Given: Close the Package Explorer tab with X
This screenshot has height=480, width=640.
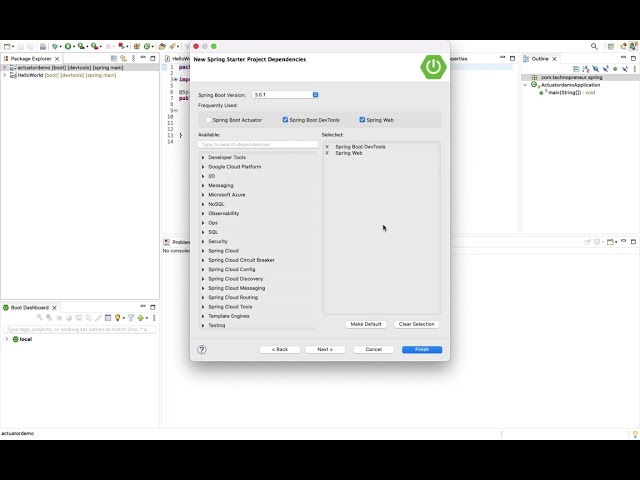Looking at the screenshot, I should click(x=57, y=59).
